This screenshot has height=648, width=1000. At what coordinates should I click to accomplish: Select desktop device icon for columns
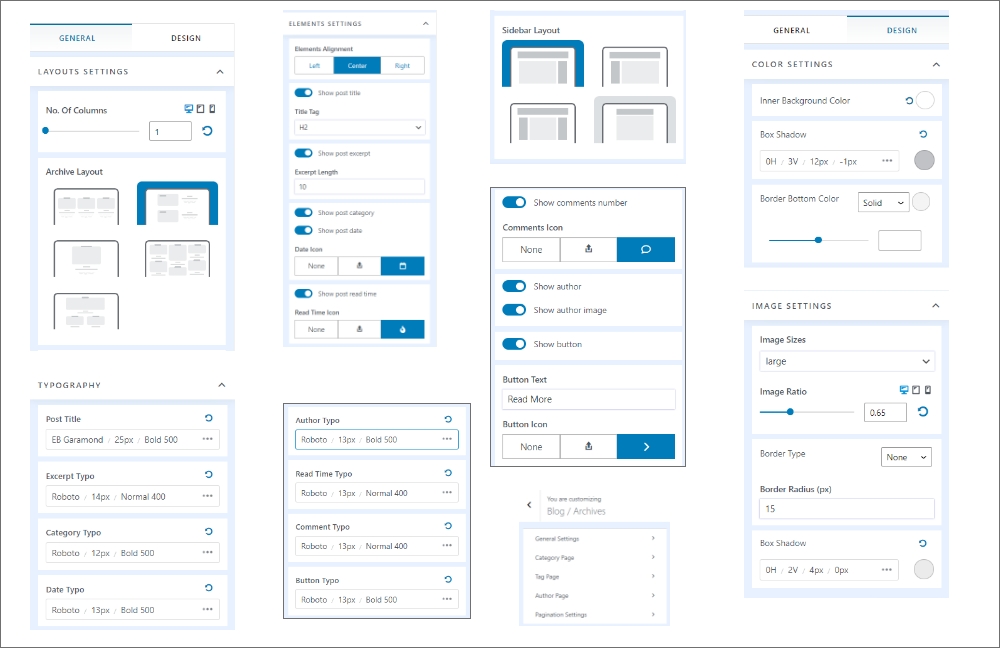point(189,109)
